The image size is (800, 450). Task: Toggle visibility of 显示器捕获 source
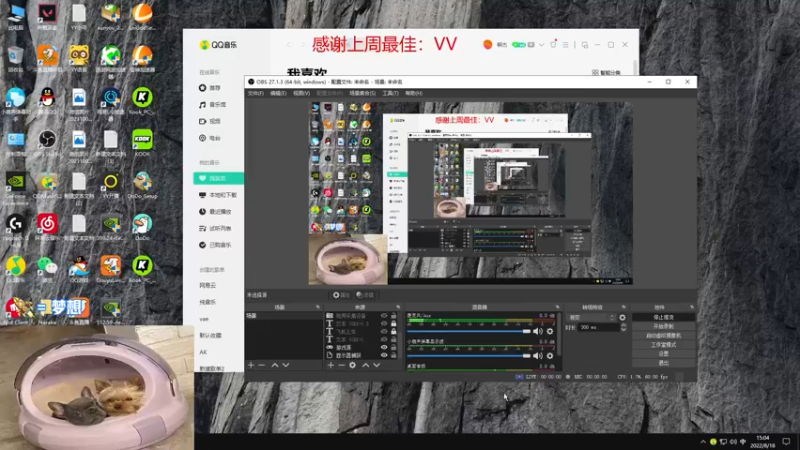coord(384,355)
